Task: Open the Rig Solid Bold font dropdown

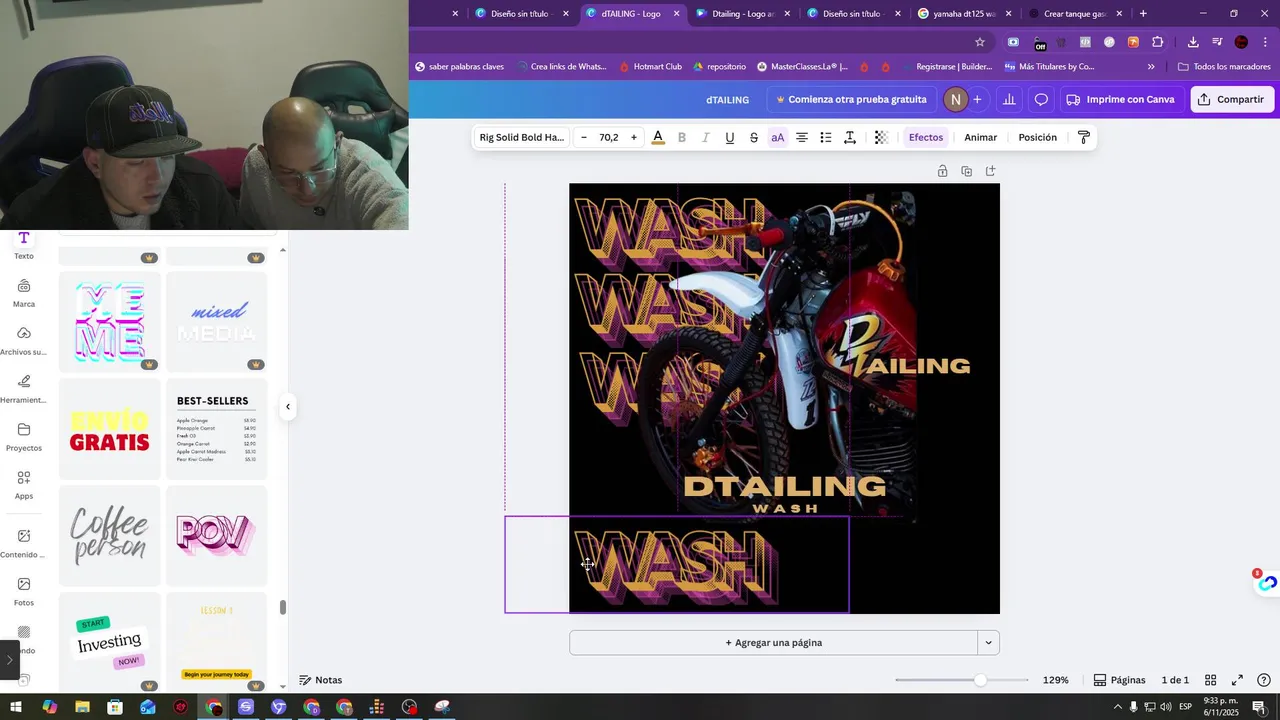Action: (522, 137)
